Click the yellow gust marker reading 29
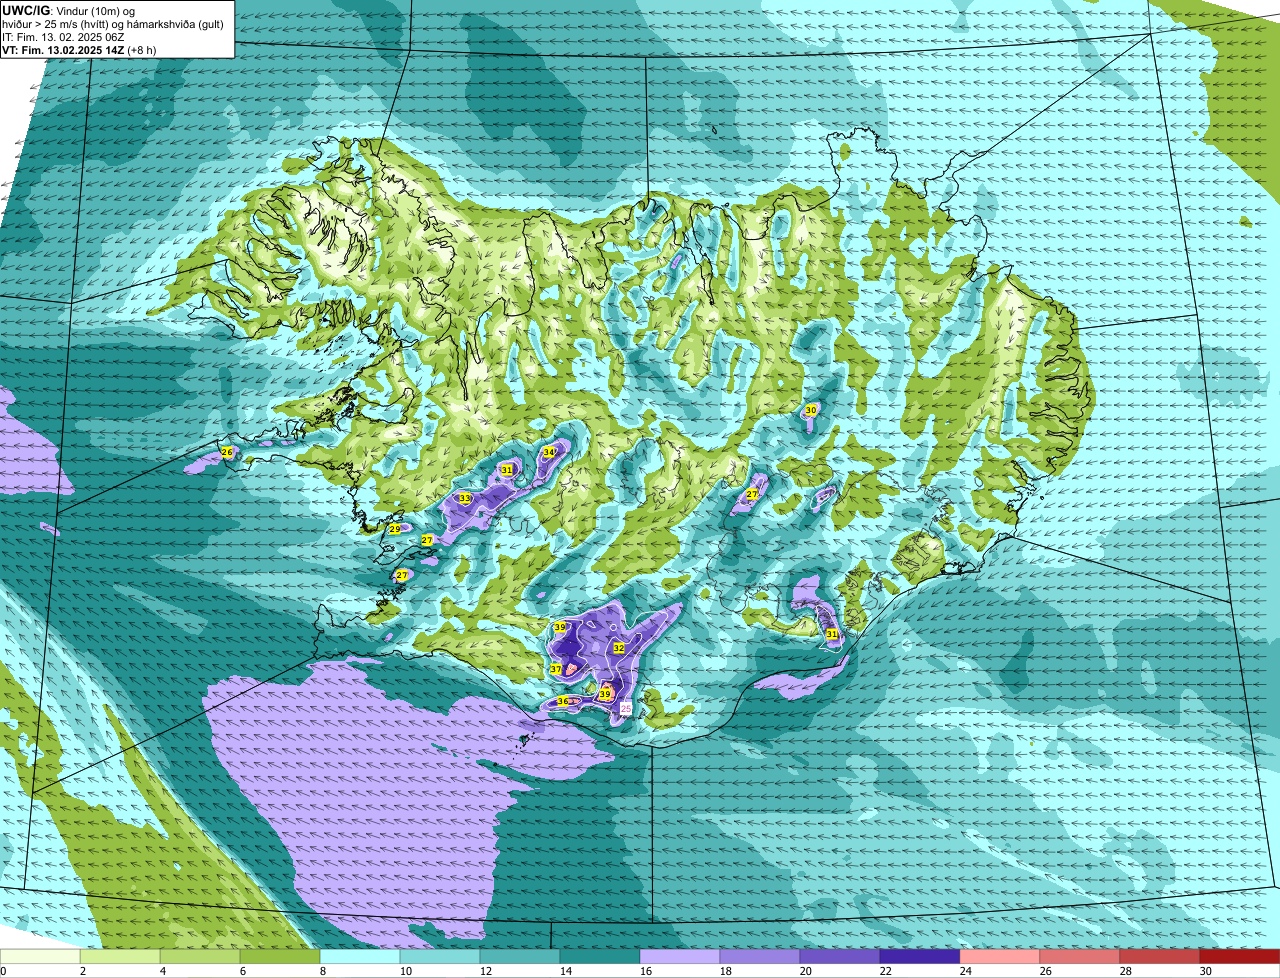The height and width of the screenshot is (978, 1280). click(395, 529)
